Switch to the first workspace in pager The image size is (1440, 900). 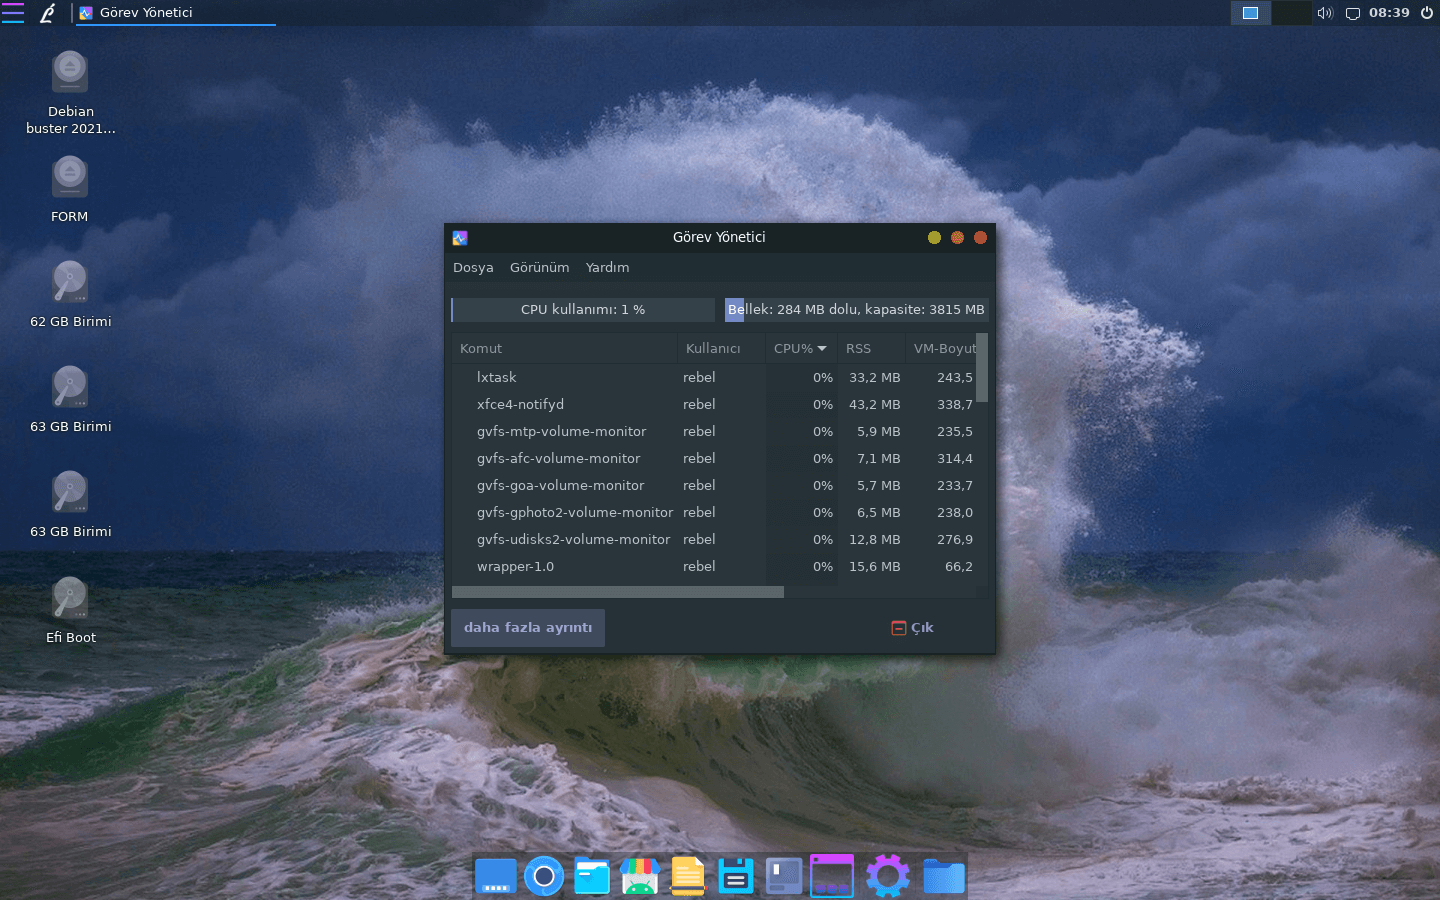coord(1250,13)
